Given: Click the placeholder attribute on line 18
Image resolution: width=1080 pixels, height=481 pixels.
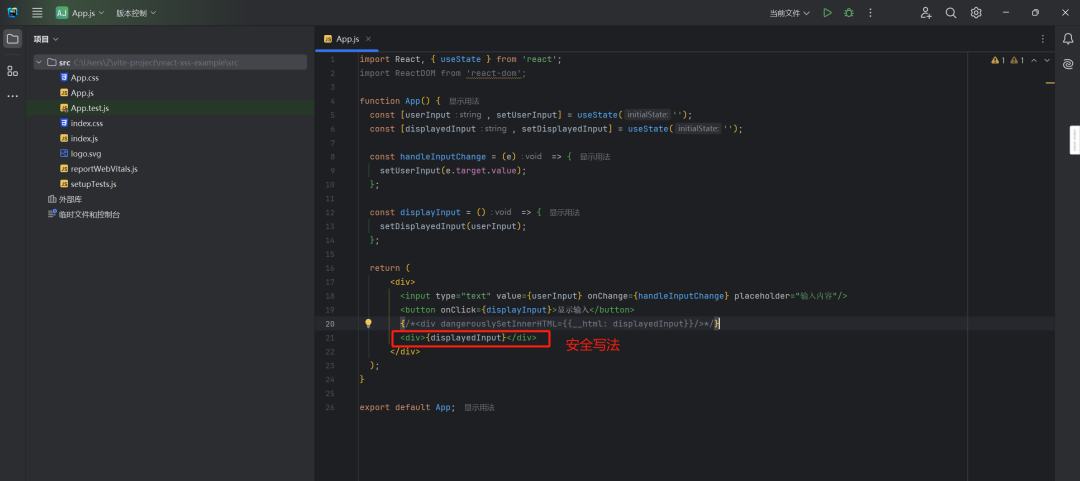Looking at the screenshot, I should pyautogui.click(x=786, y=296).
